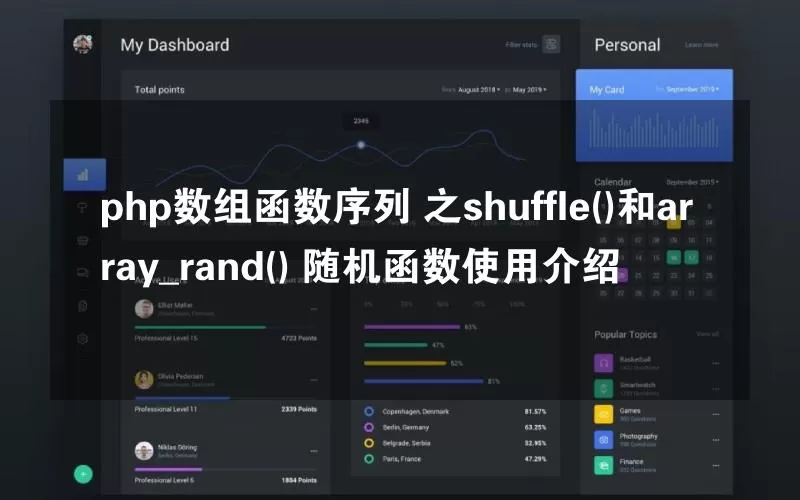Click the Filter stats label
Viewport: 800px width, 500px height.
click(x=521, y=45)
